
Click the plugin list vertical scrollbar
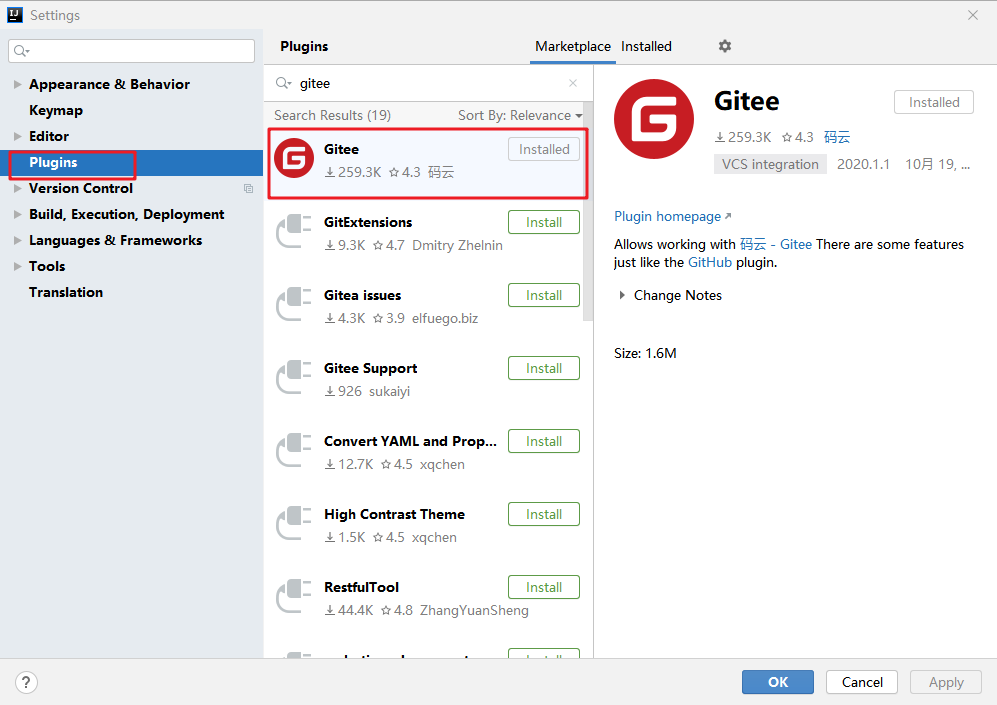588,213
